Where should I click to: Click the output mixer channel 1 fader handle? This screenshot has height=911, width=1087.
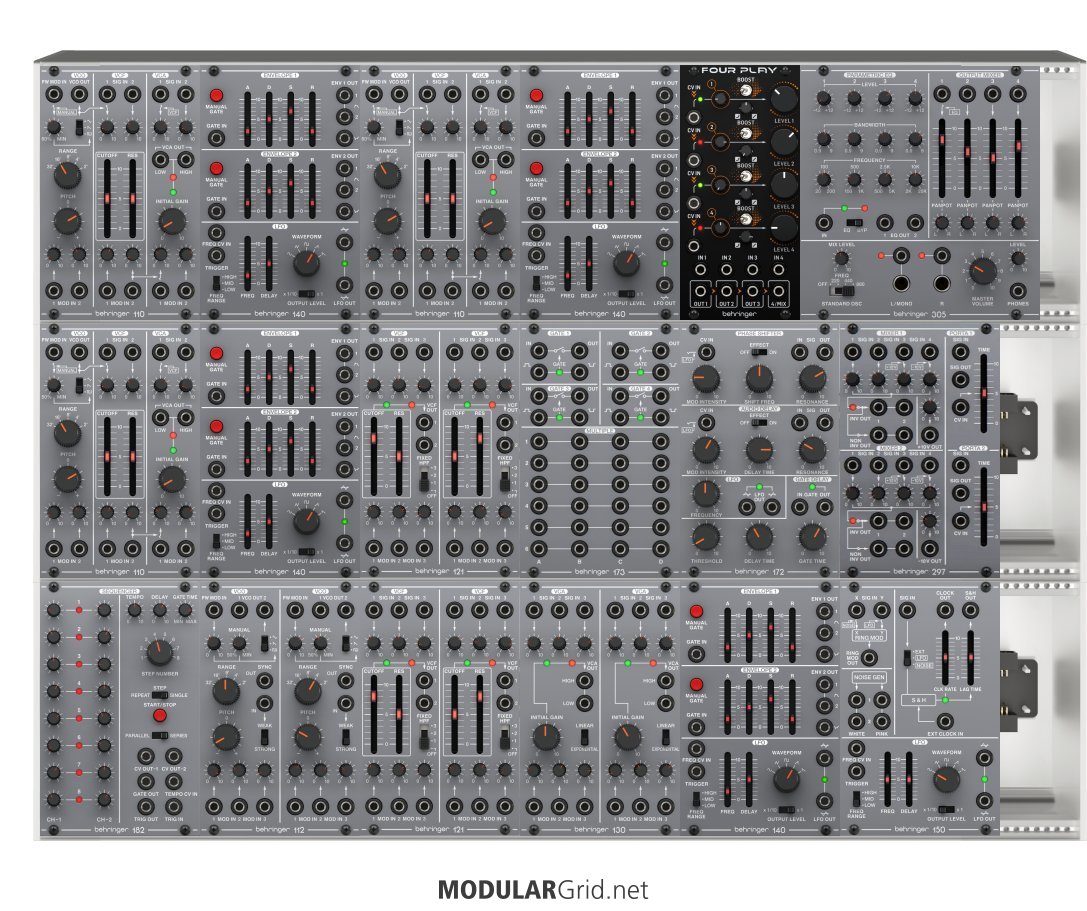point(942,141)
